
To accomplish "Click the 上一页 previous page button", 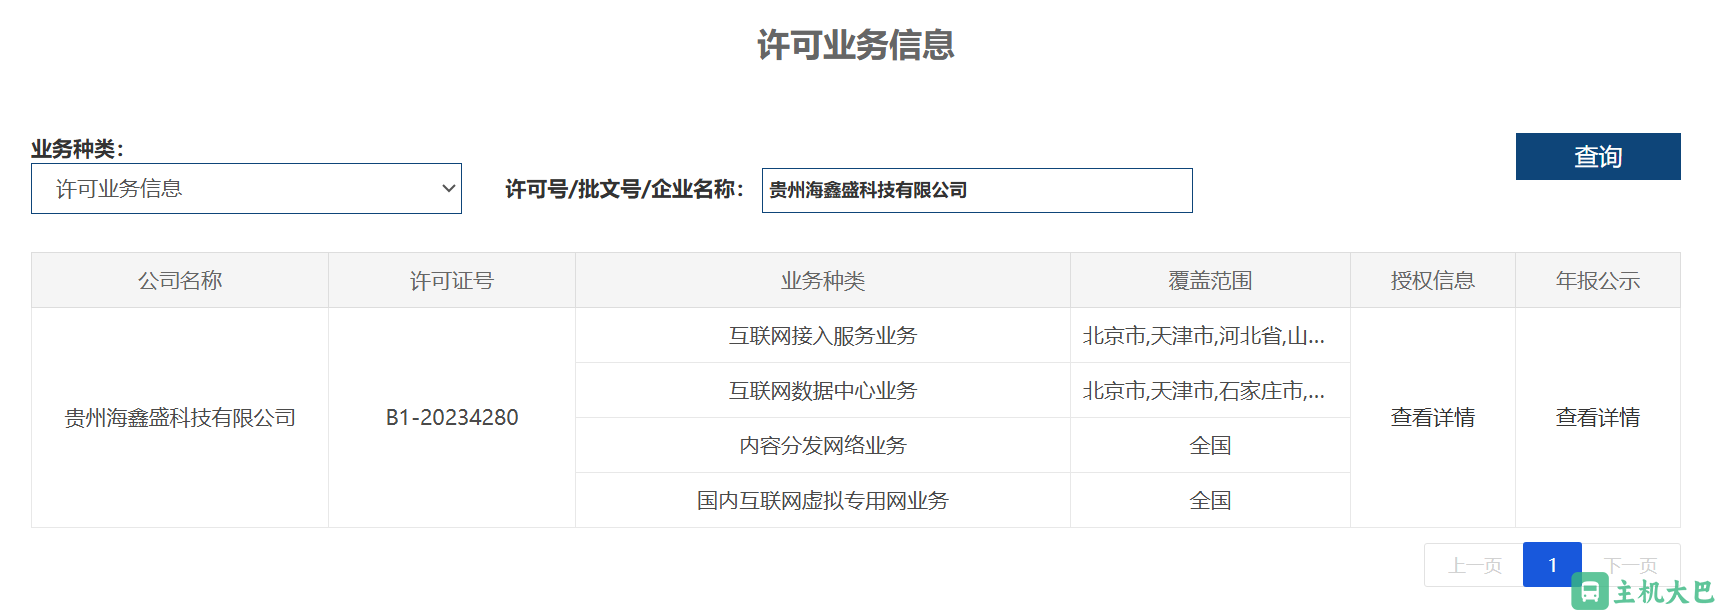I will 1474,565.
